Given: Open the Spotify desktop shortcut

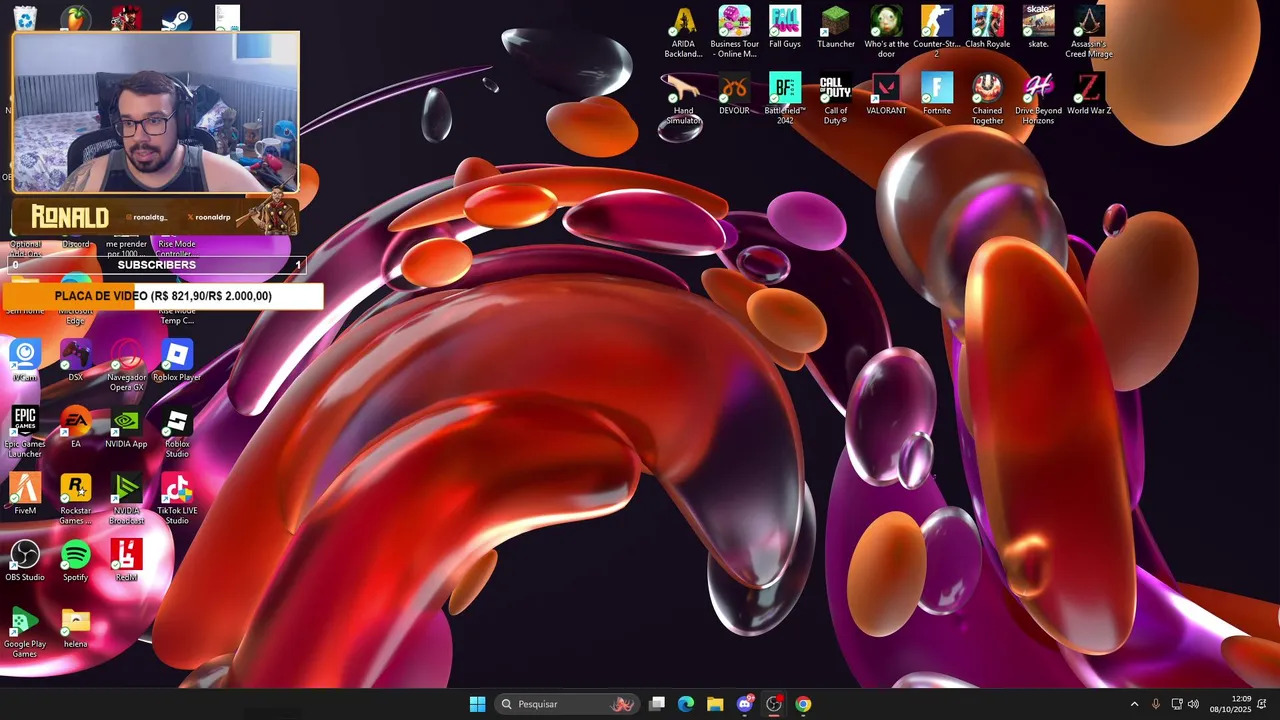Looking at the screenshot, I should point(76,560).
